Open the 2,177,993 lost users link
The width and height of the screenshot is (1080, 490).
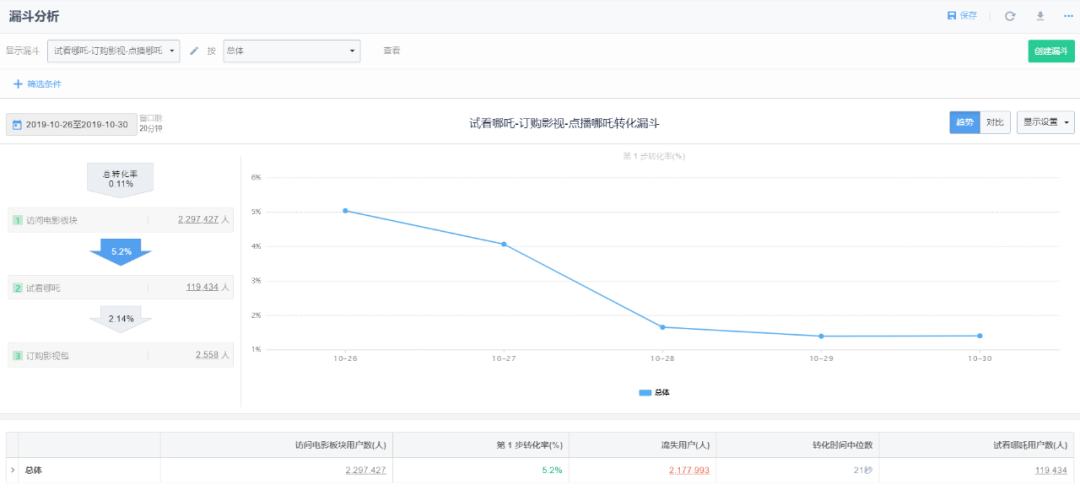tap(688, 470)
